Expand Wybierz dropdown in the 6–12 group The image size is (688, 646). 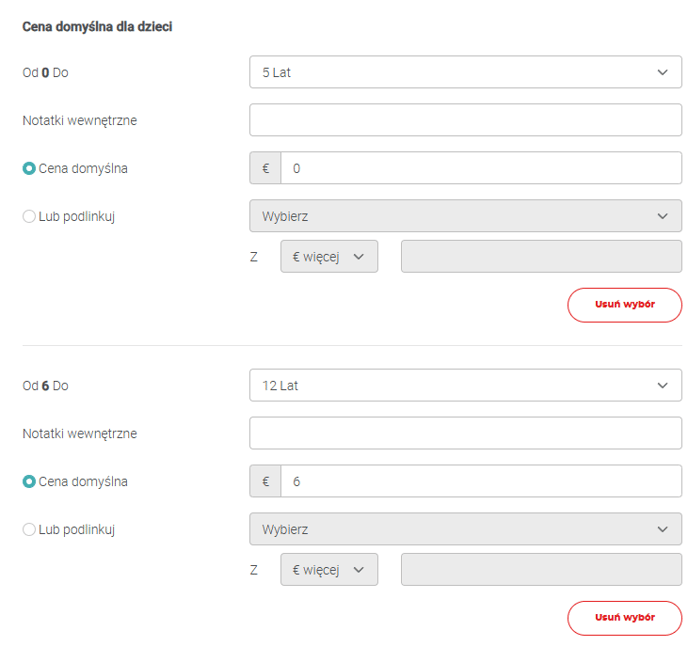pos(465,529)
